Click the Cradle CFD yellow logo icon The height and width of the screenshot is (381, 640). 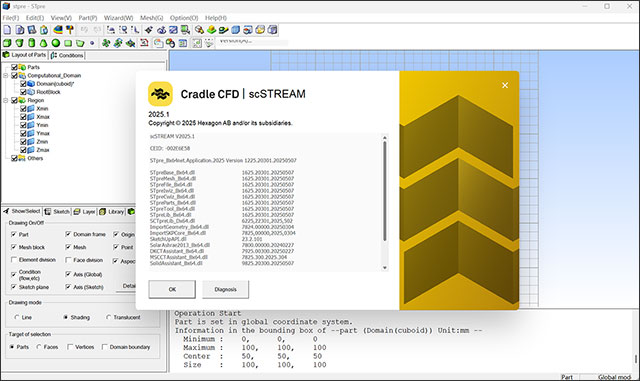pyautogui.click(x=160, y=94)
